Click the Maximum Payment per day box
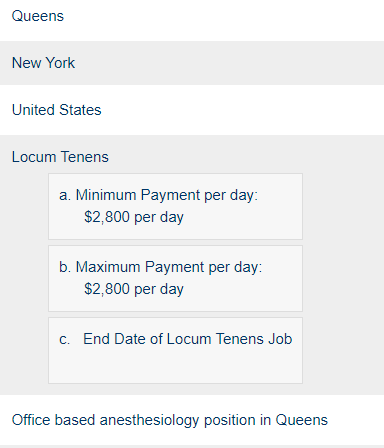 (175, 278)
